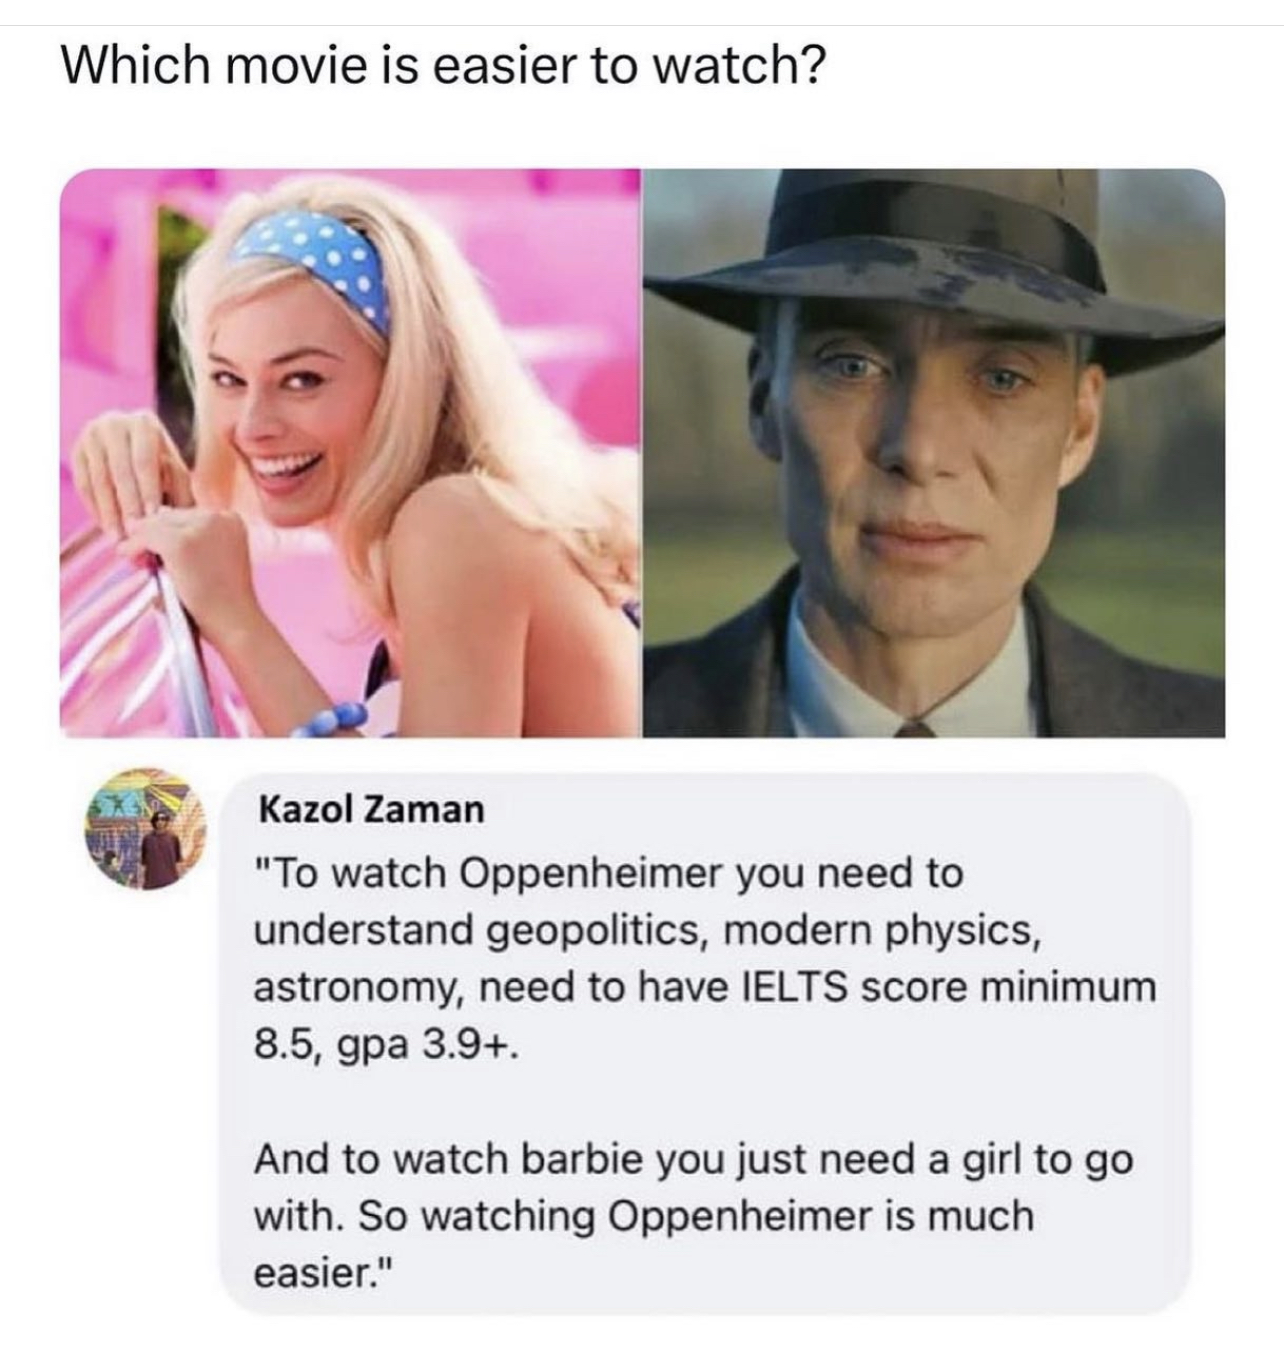
Task: Click the second paragraph starting 'And to watch barbie'
Action: [693, 1217]
